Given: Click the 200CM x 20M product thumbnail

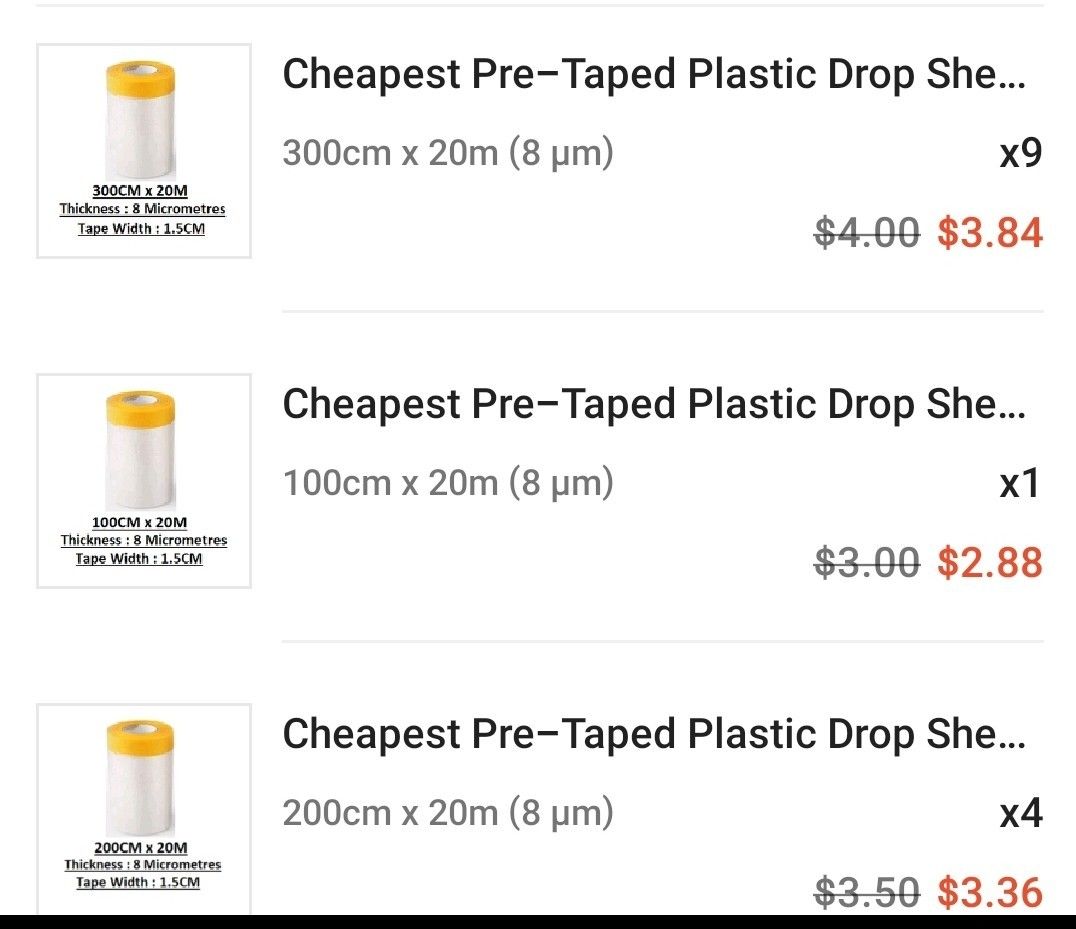Looking at the screenshot, I should click(142, 805).
